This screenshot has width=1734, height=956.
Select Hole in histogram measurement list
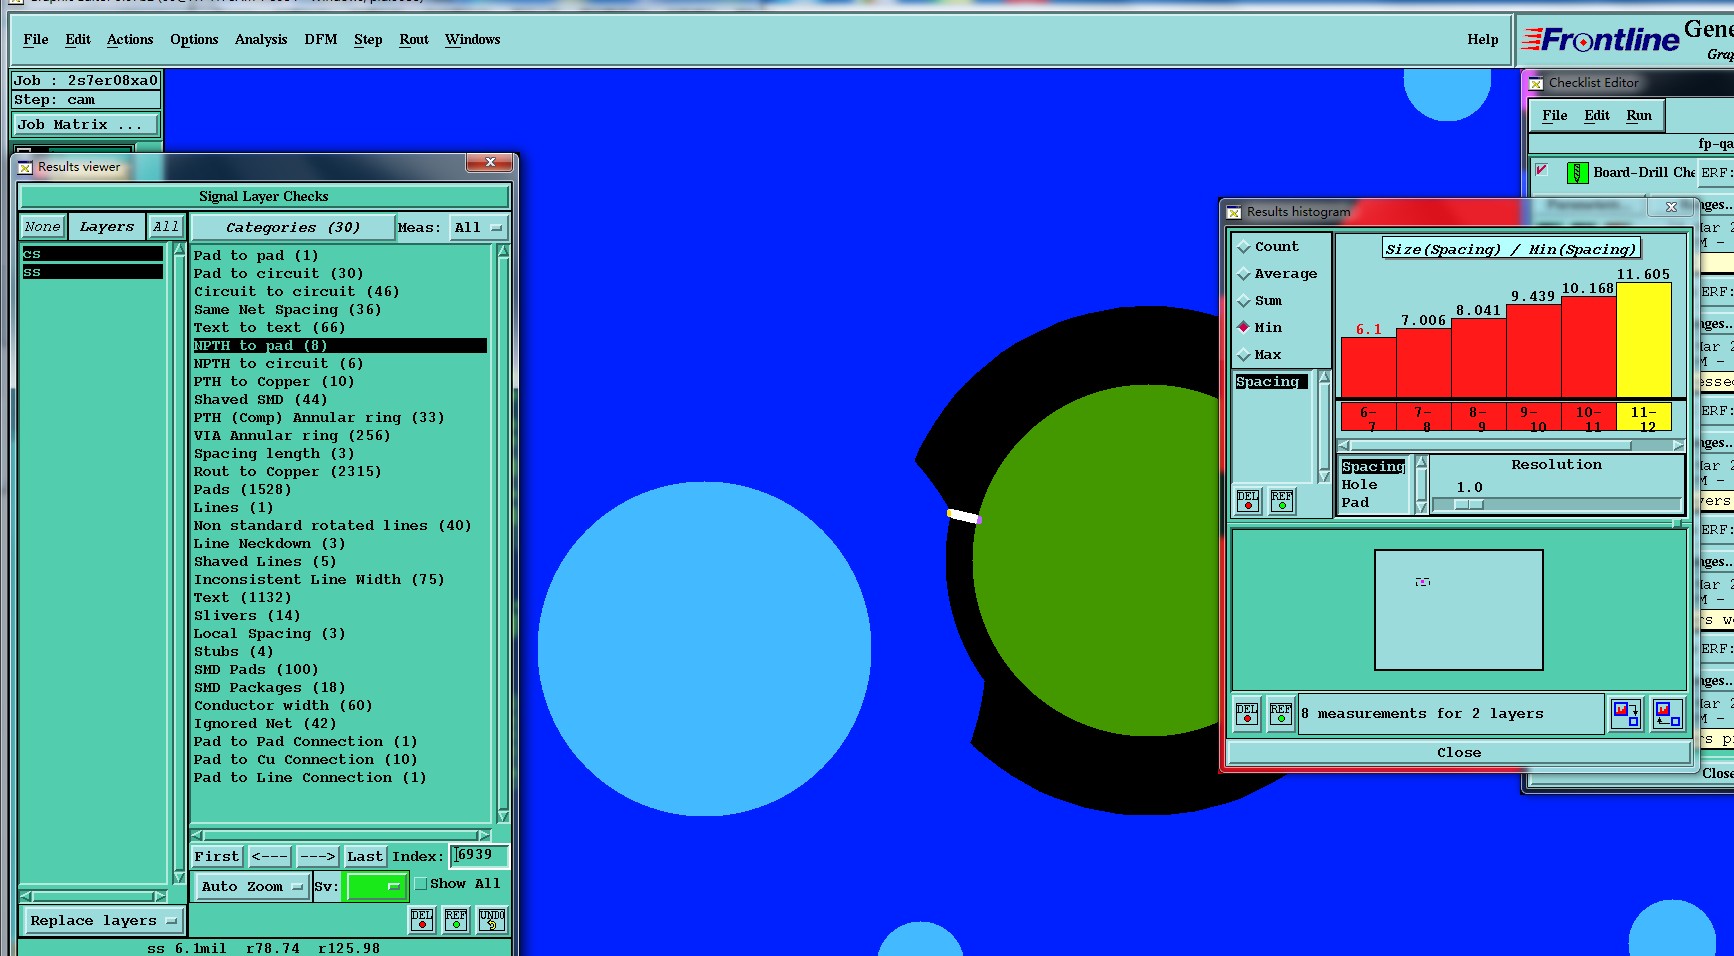[1360, 485]
